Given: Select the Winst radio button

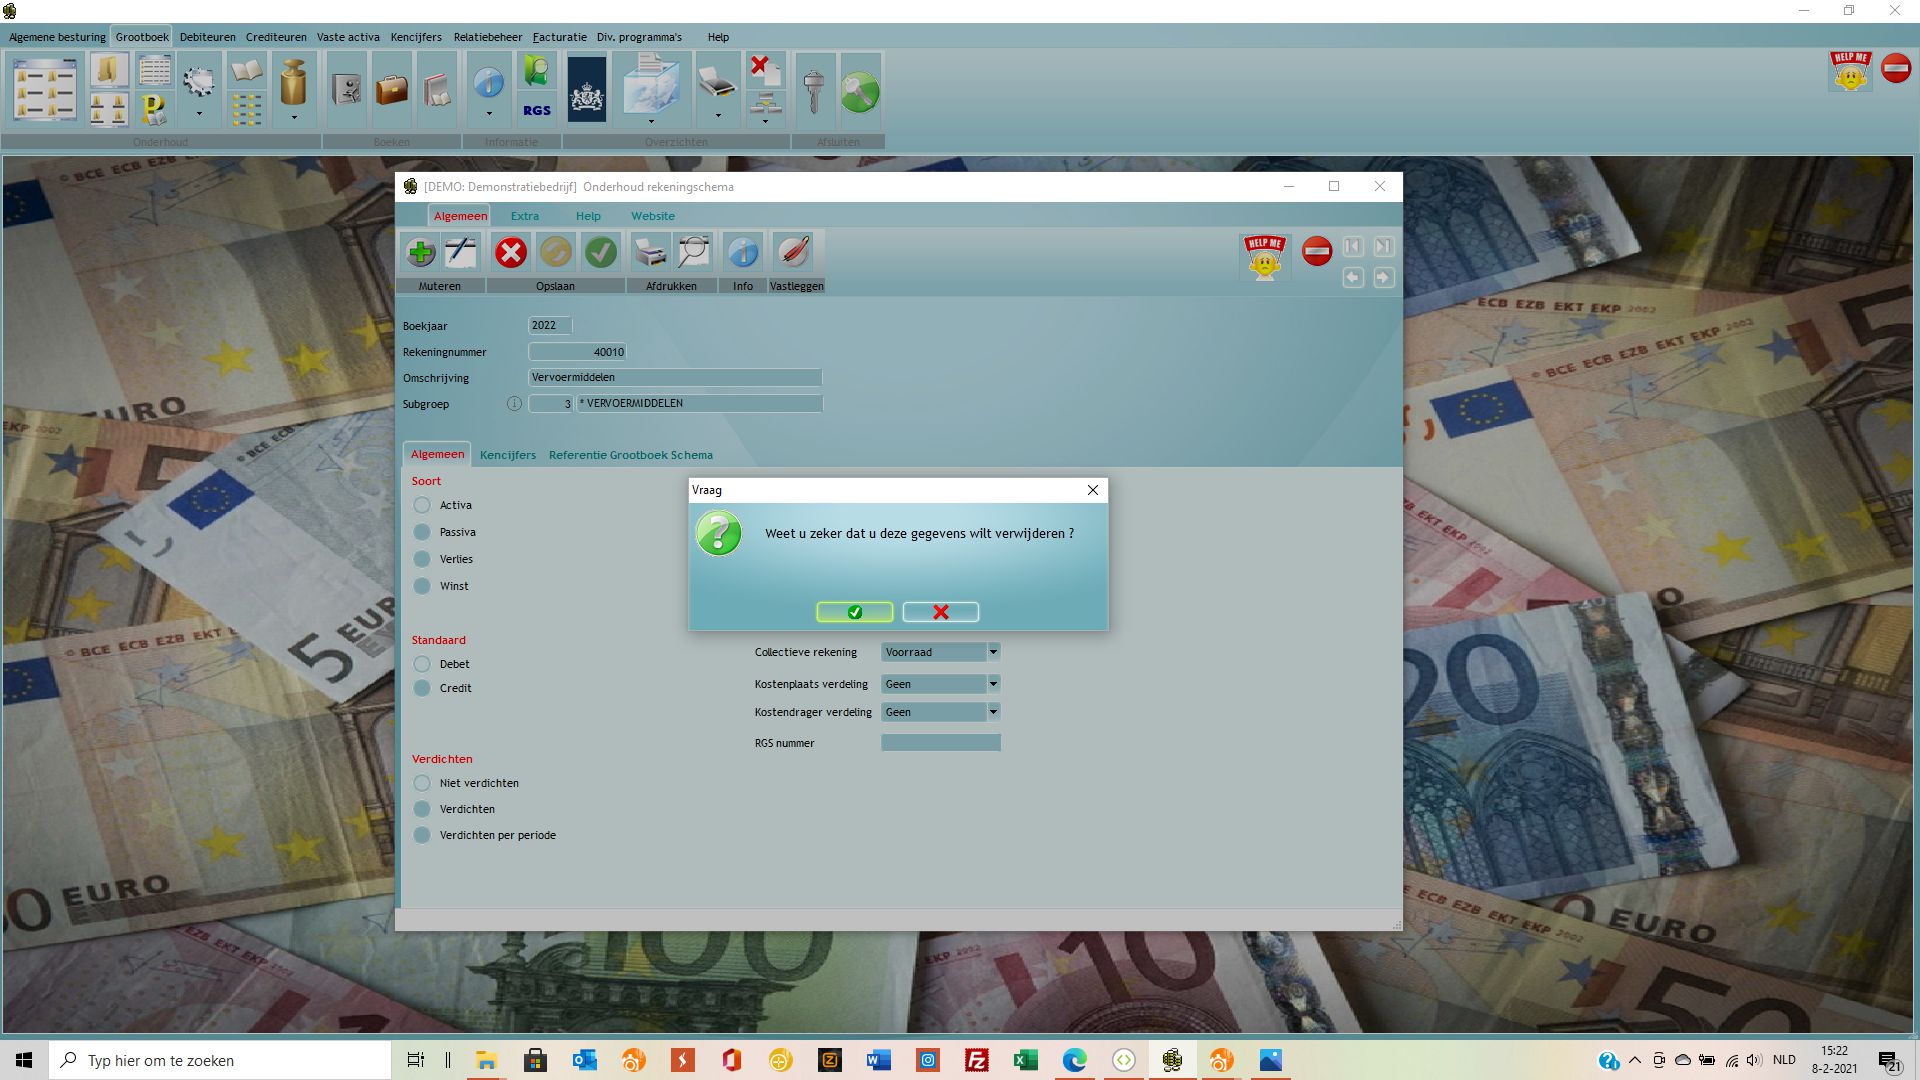Looking at the screenshot, I should pyautogui.click(x=422, y=586).
